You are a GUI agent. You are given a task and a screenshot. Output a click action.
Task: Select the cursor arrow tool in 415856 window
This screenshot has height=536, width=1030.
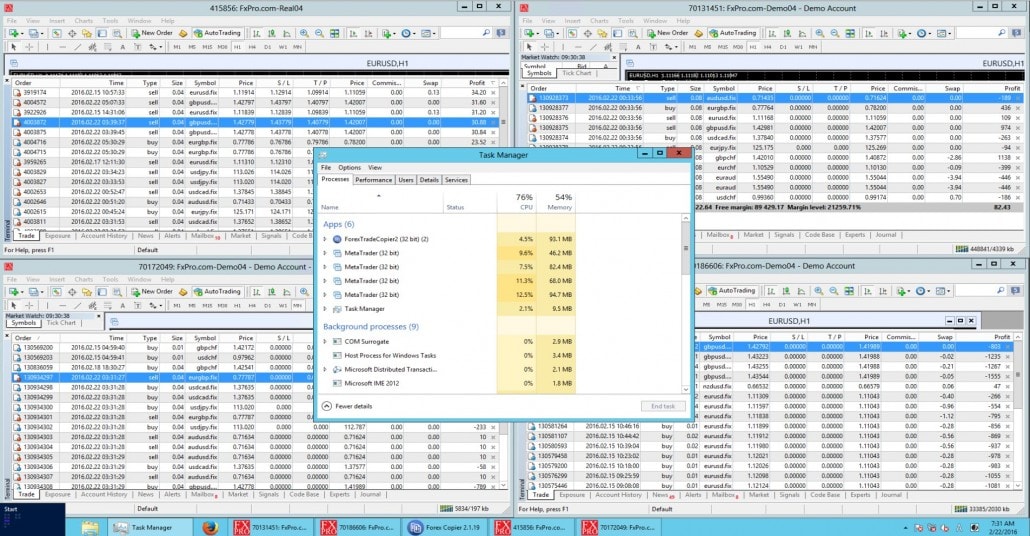click(14, 47)
